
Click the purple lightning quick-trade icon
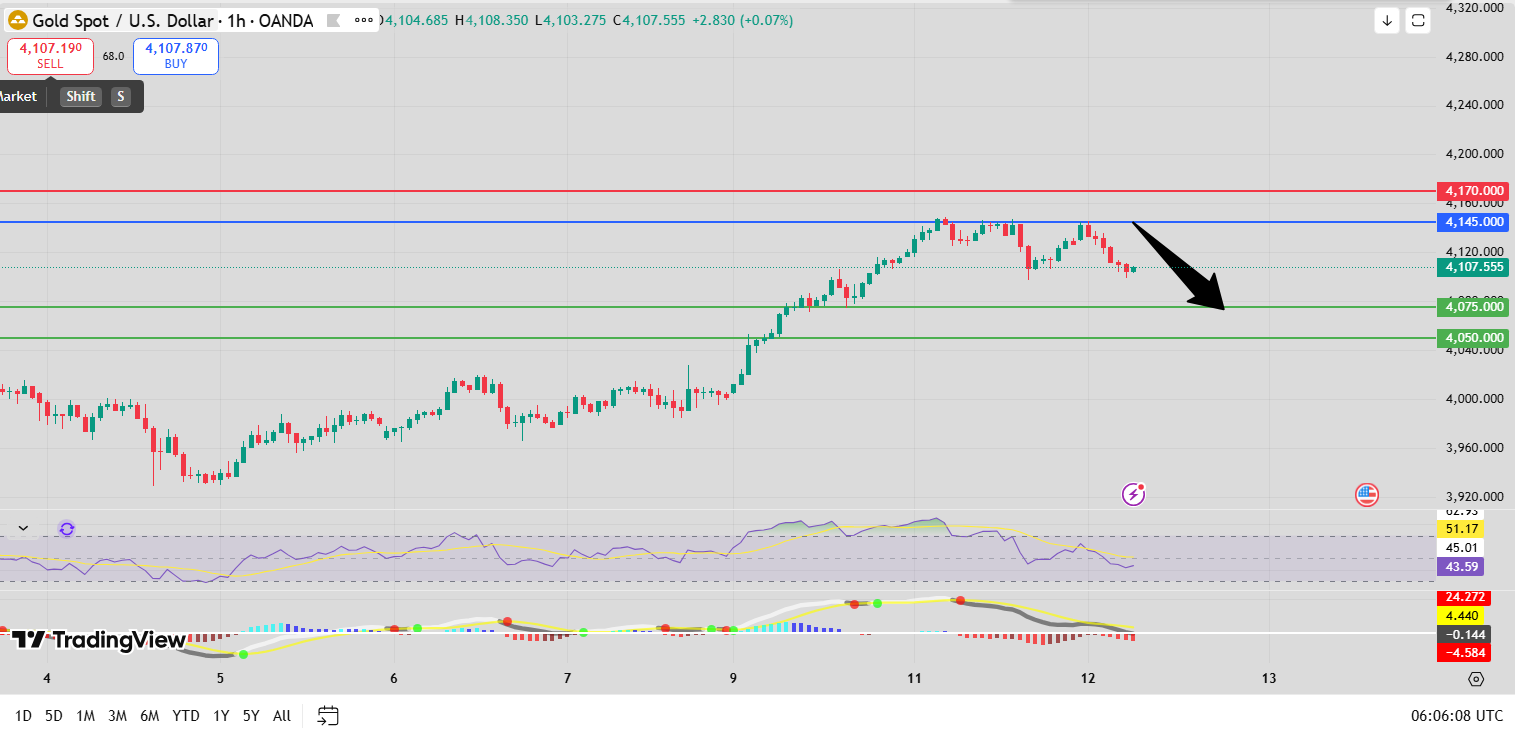tap(1132, 494)
